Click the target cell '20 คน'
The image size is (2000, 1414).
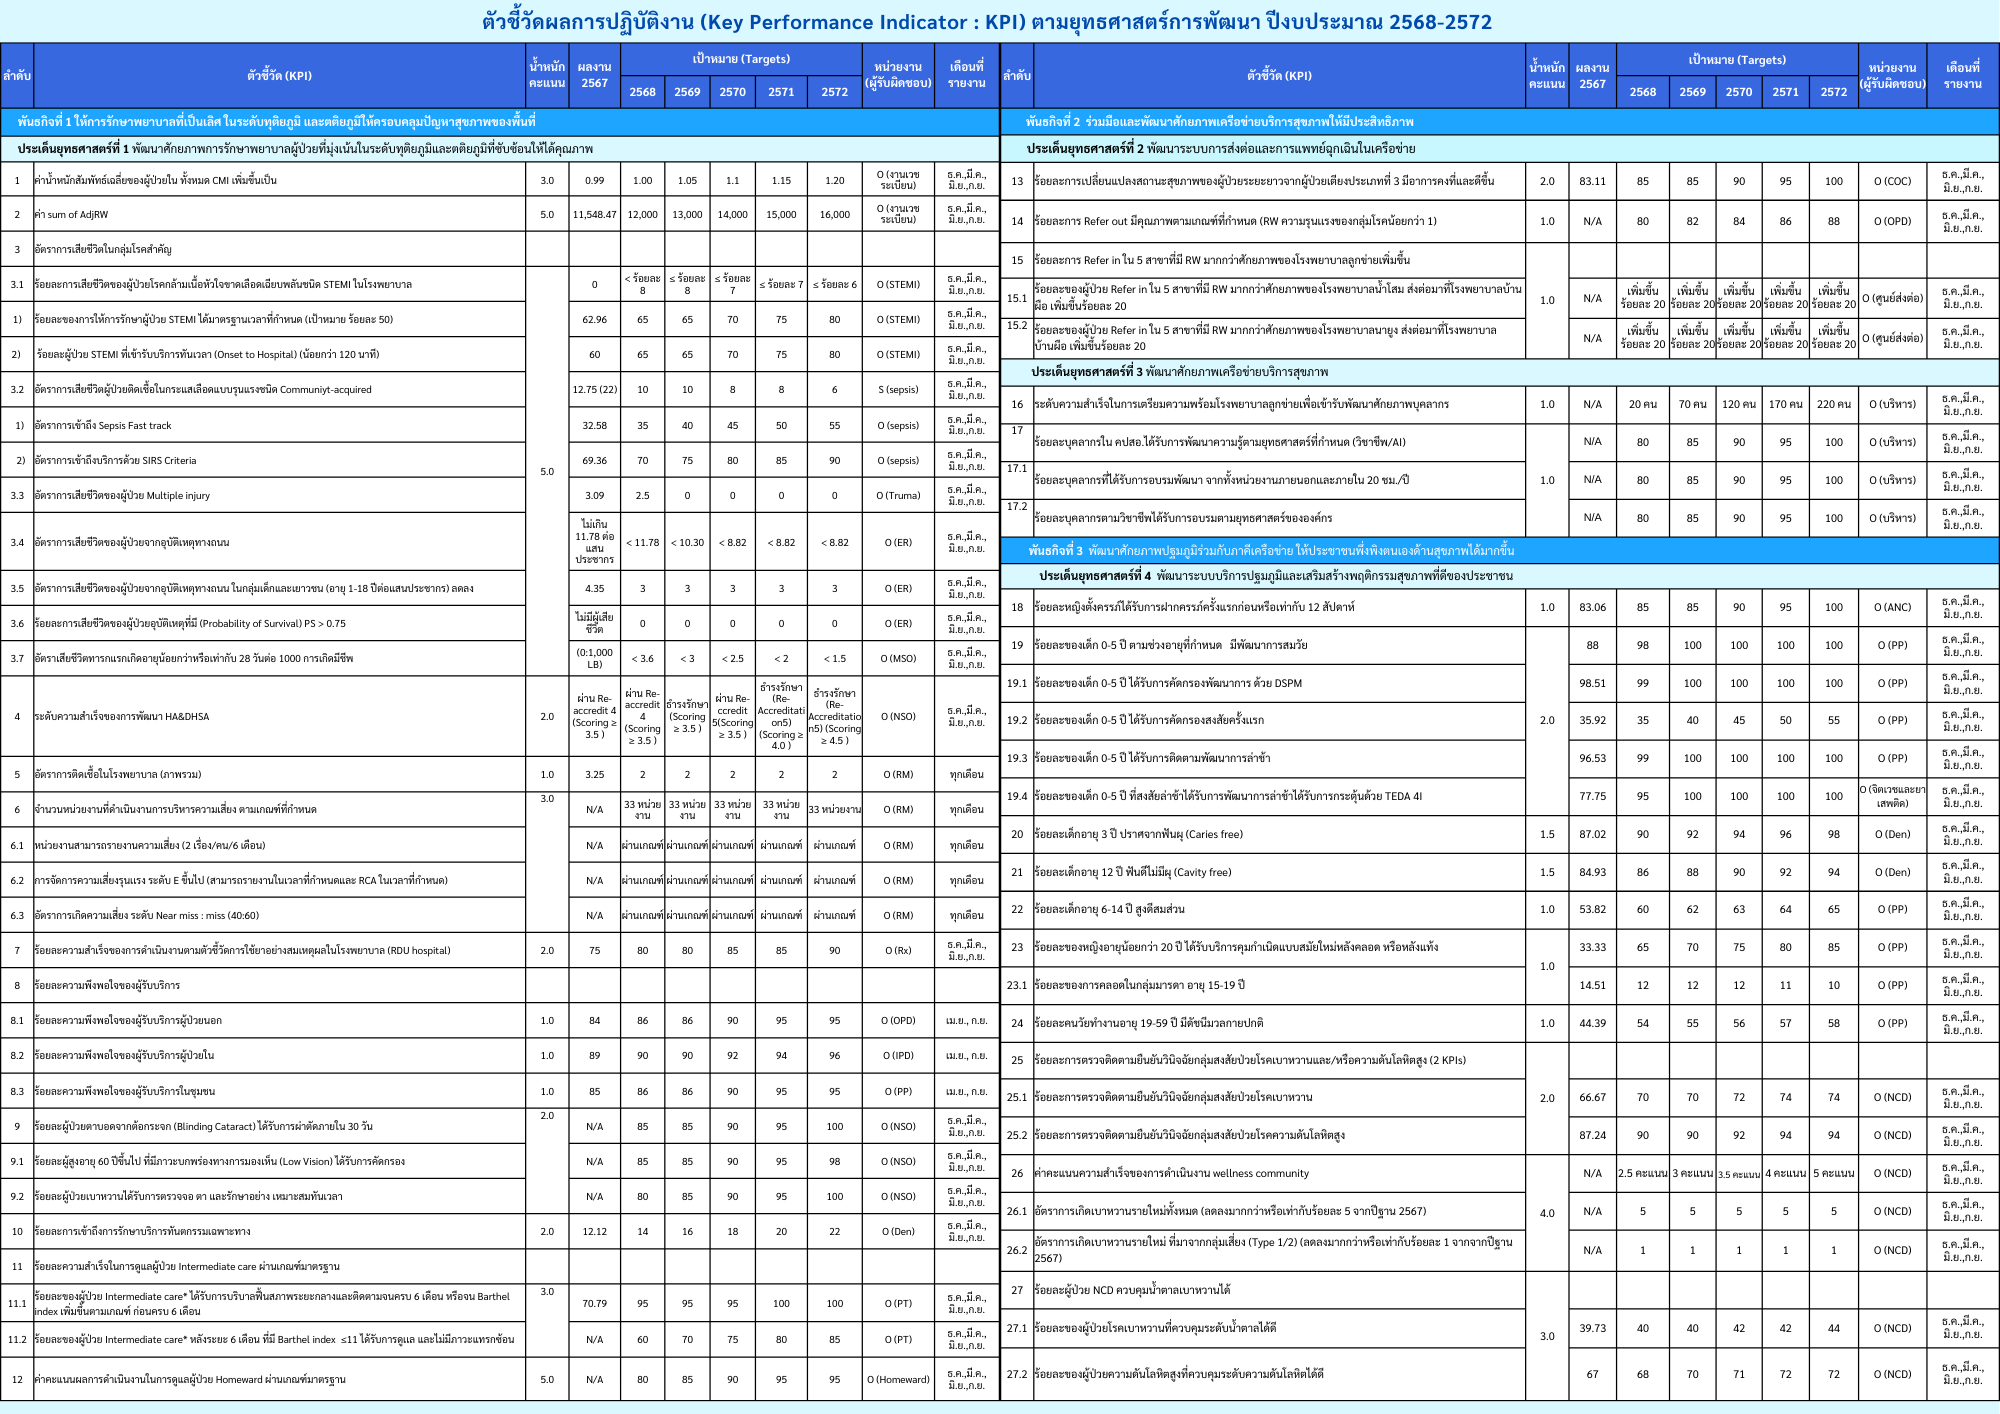(x=1642, y=405)
